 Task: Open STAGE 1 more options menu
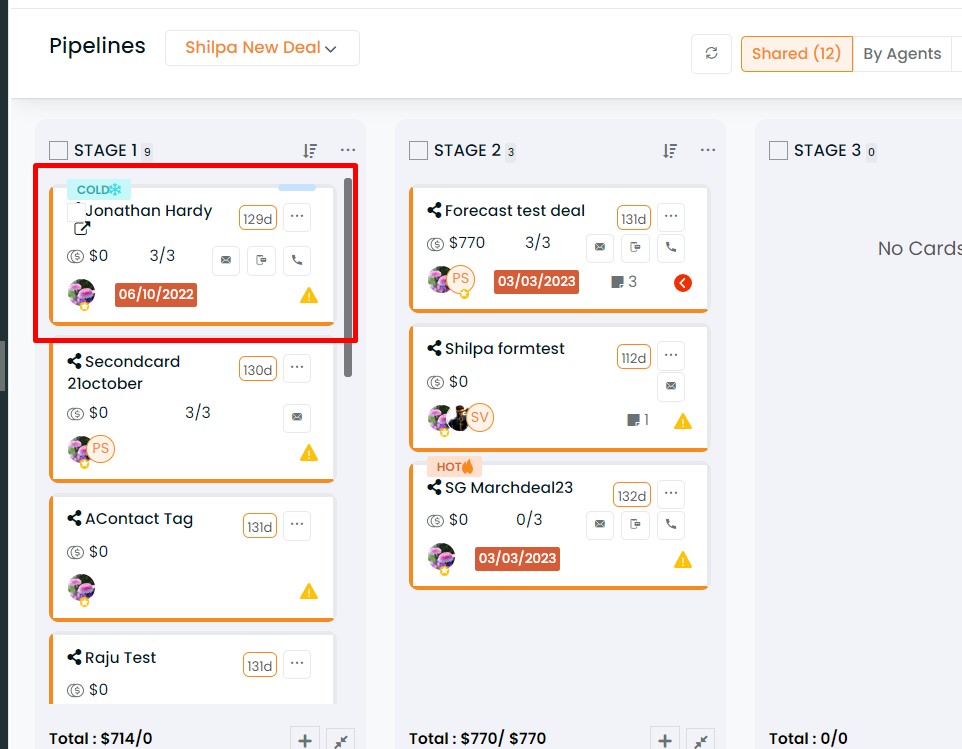click(x=348, y=150)
